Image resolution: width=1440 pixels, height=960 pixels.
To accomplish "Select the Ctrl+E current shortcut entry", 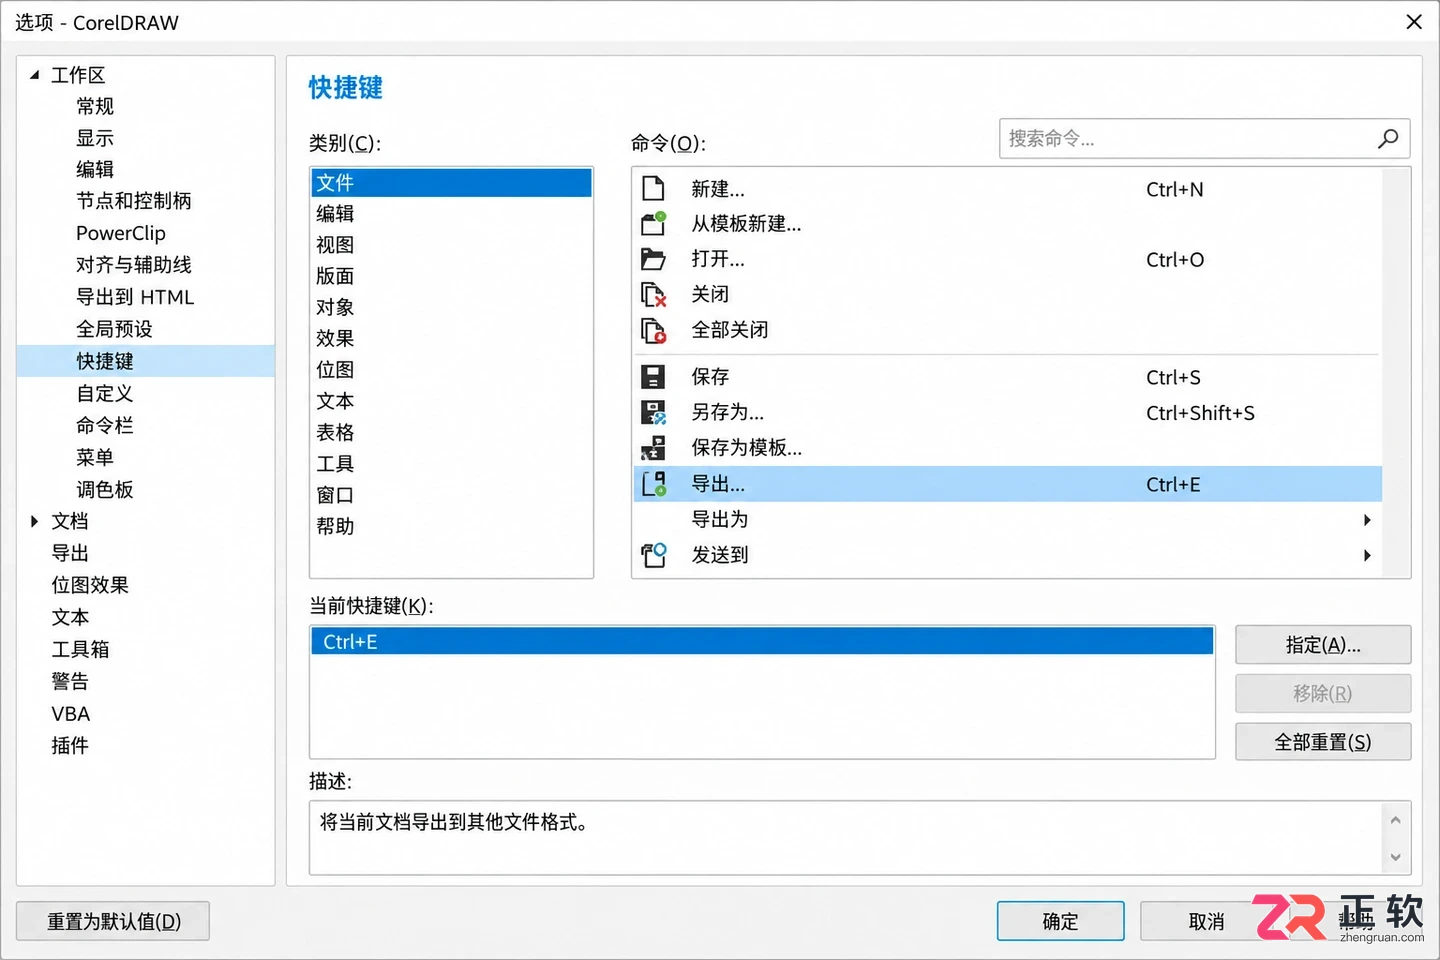I will [x=762, y=642].
